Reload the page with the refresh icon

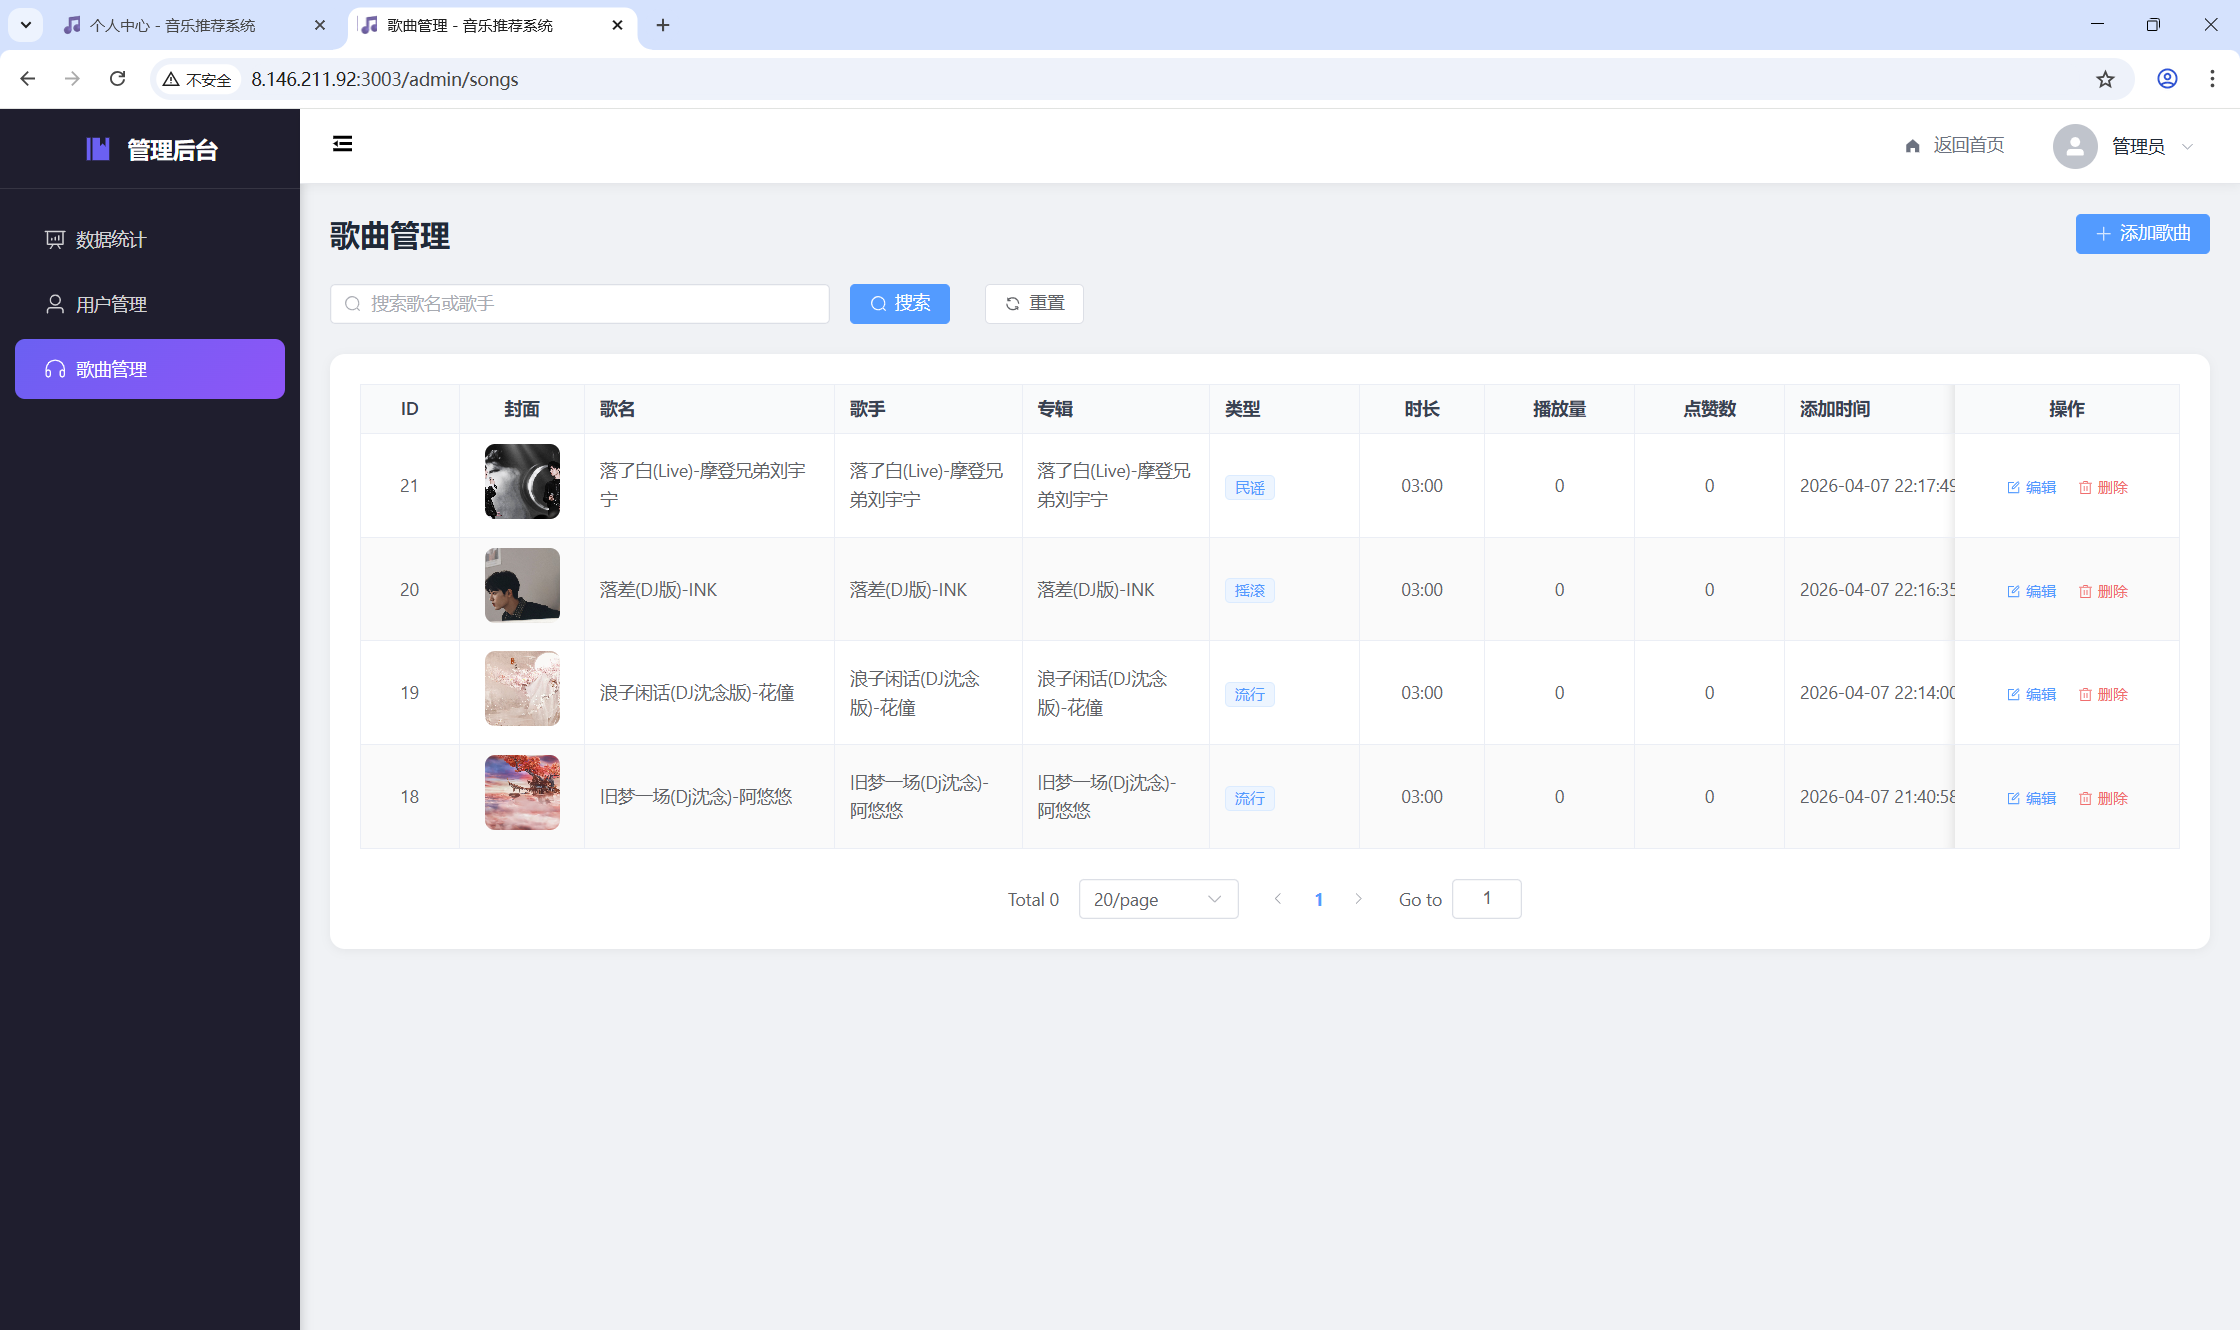[x=117, y=79]
